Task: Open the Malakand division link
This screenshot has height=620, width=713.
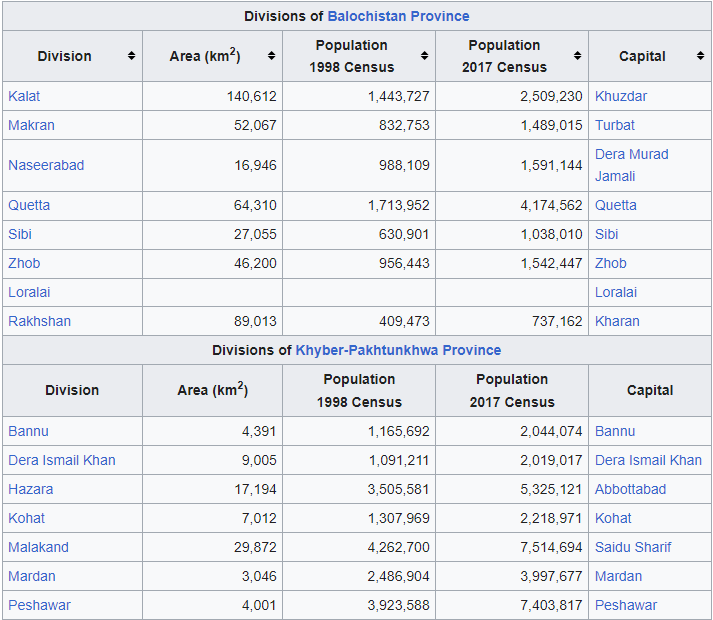Action: pyautogui.click(x=38, y=547)
